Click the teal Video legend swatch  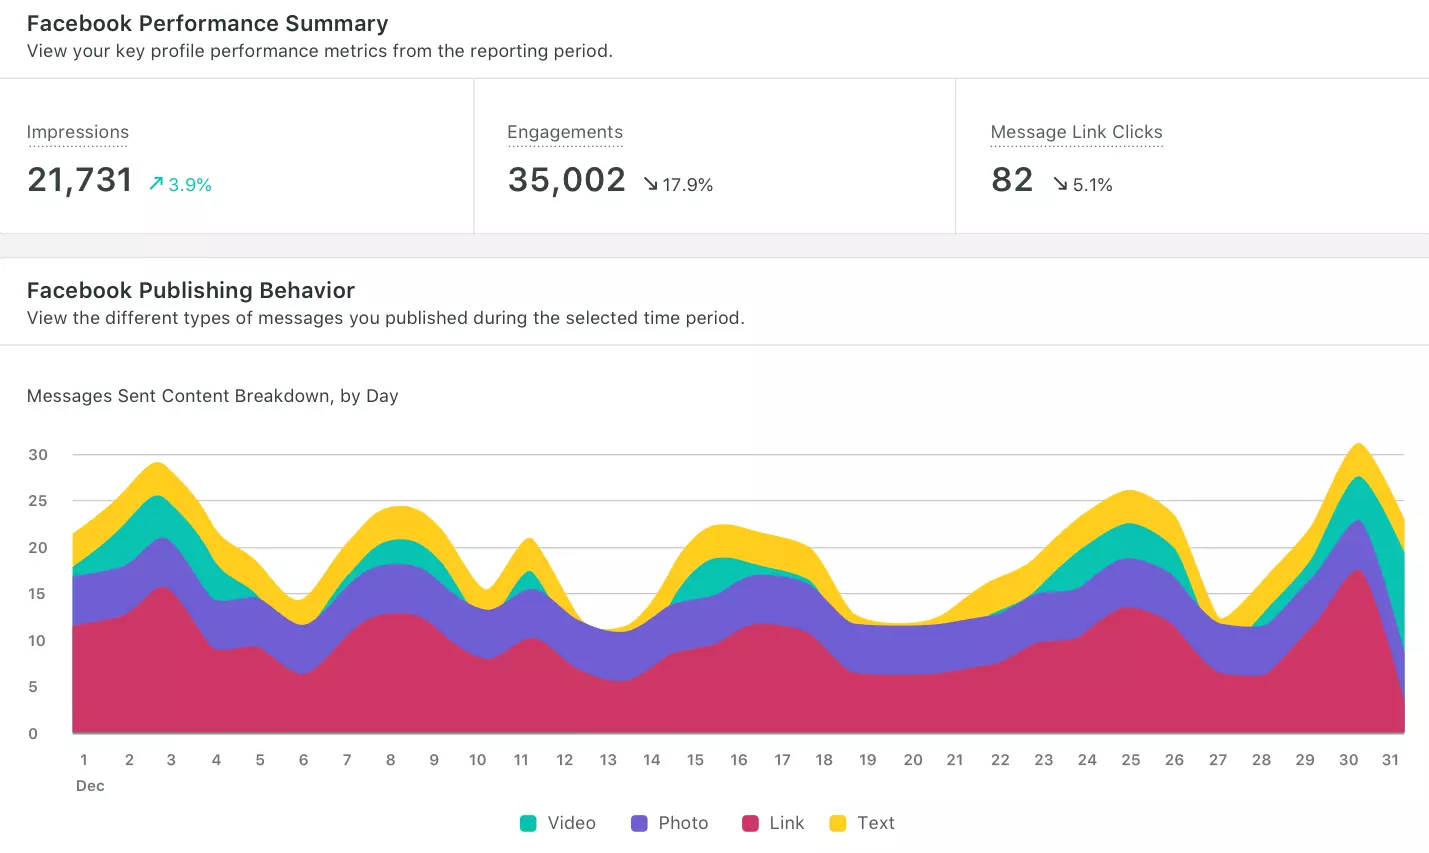[x=528, y=823]
